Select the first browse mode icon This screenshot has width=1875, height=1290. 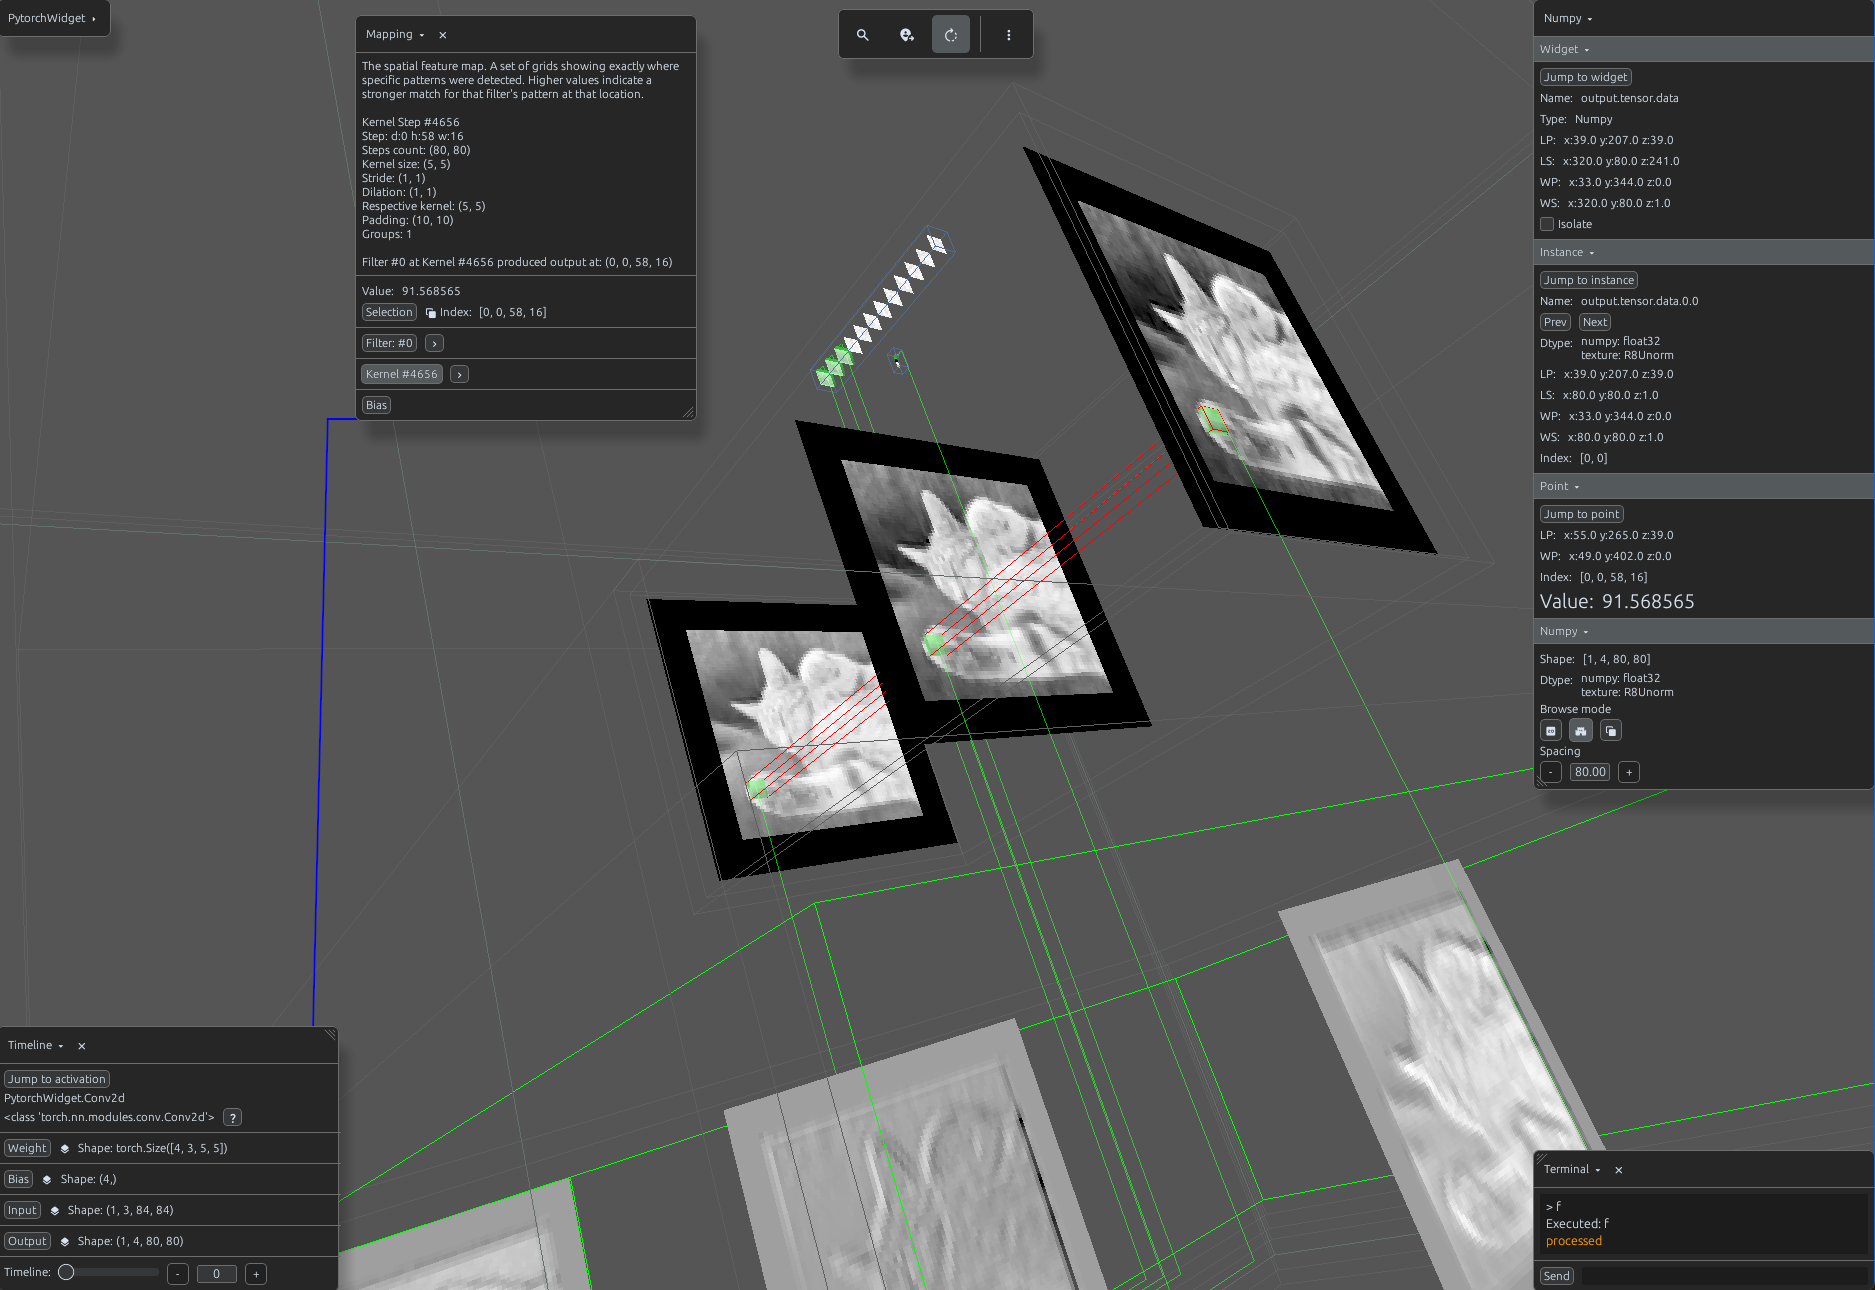point(1551,731)
